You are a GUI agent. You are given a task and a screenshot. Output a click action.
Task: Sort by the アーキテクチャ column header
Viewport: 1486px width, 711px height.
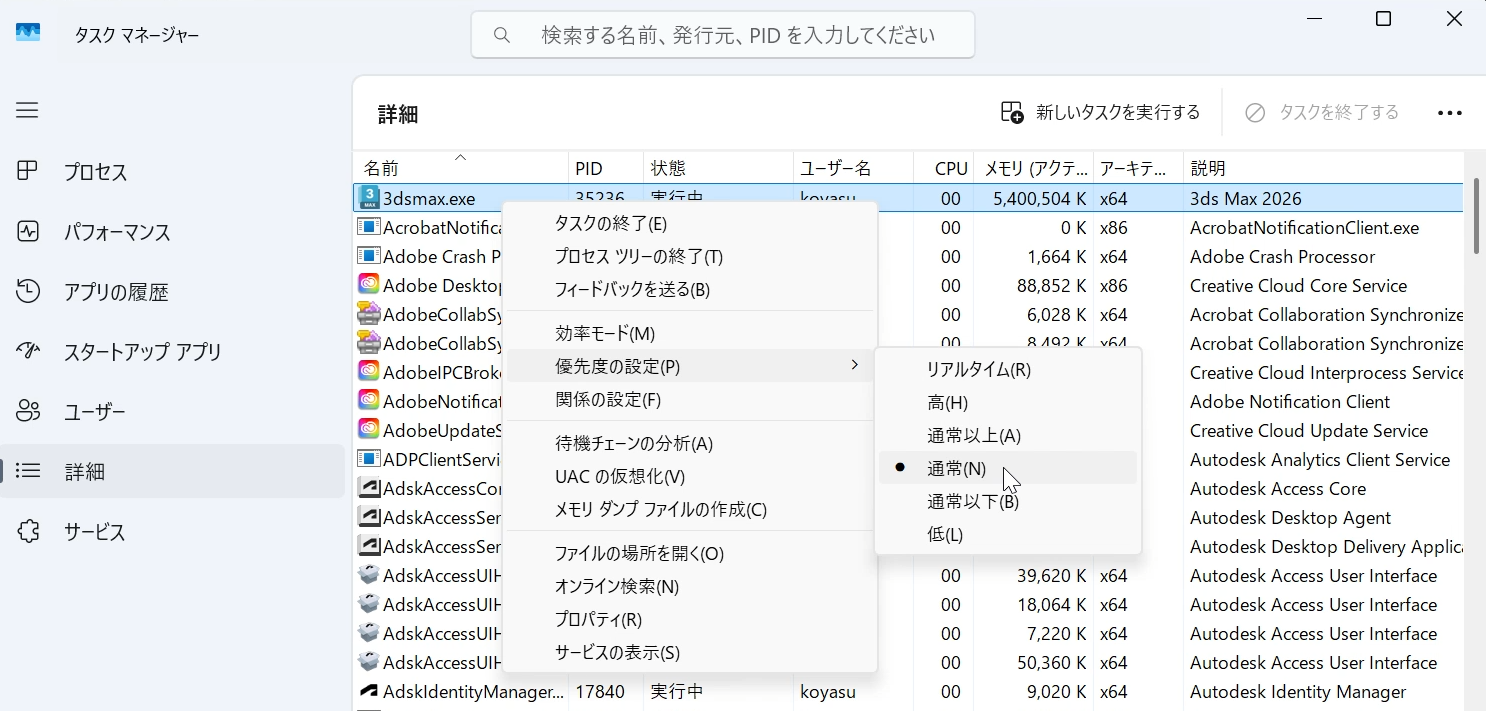[x=1138, y=168]
